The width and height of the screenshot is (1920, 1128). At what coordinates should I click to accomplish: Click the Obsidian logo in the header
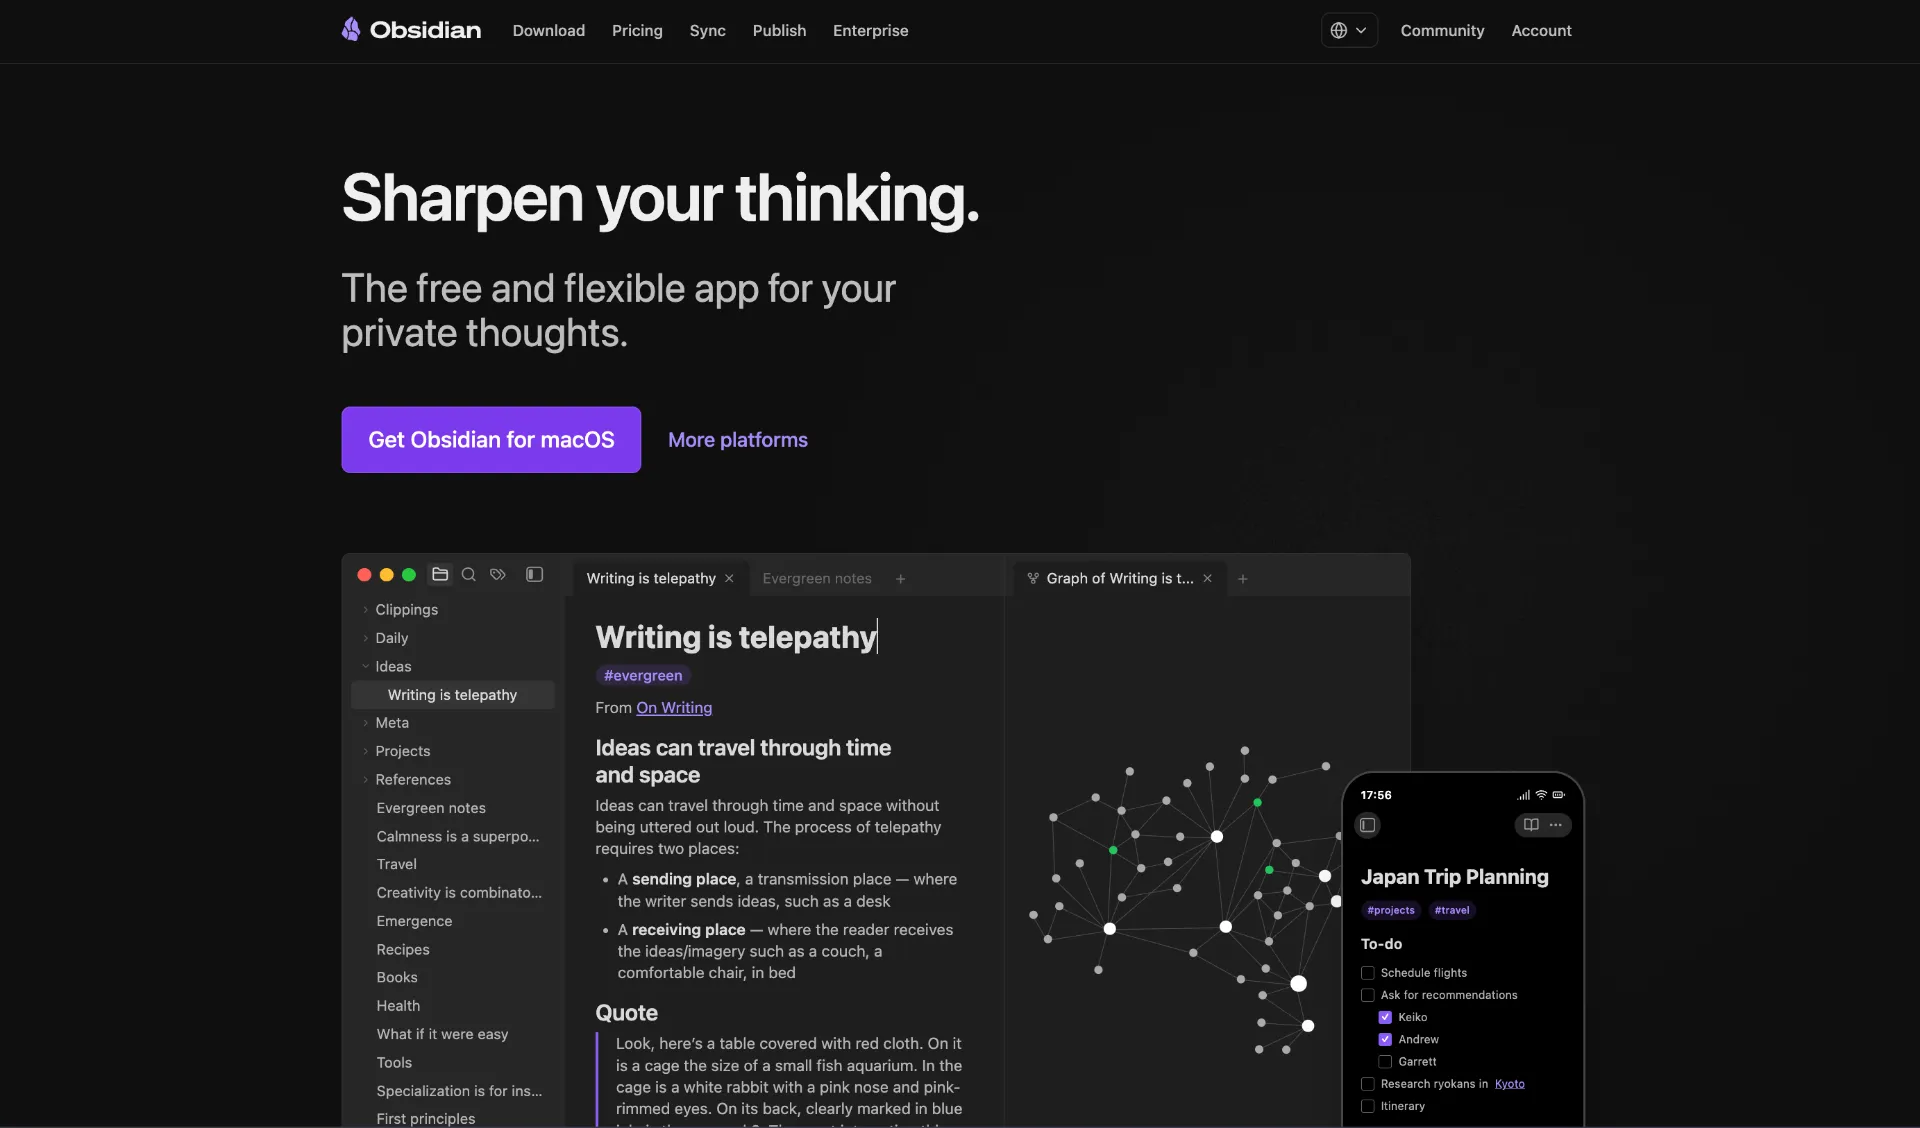click(x=411, y=30)
